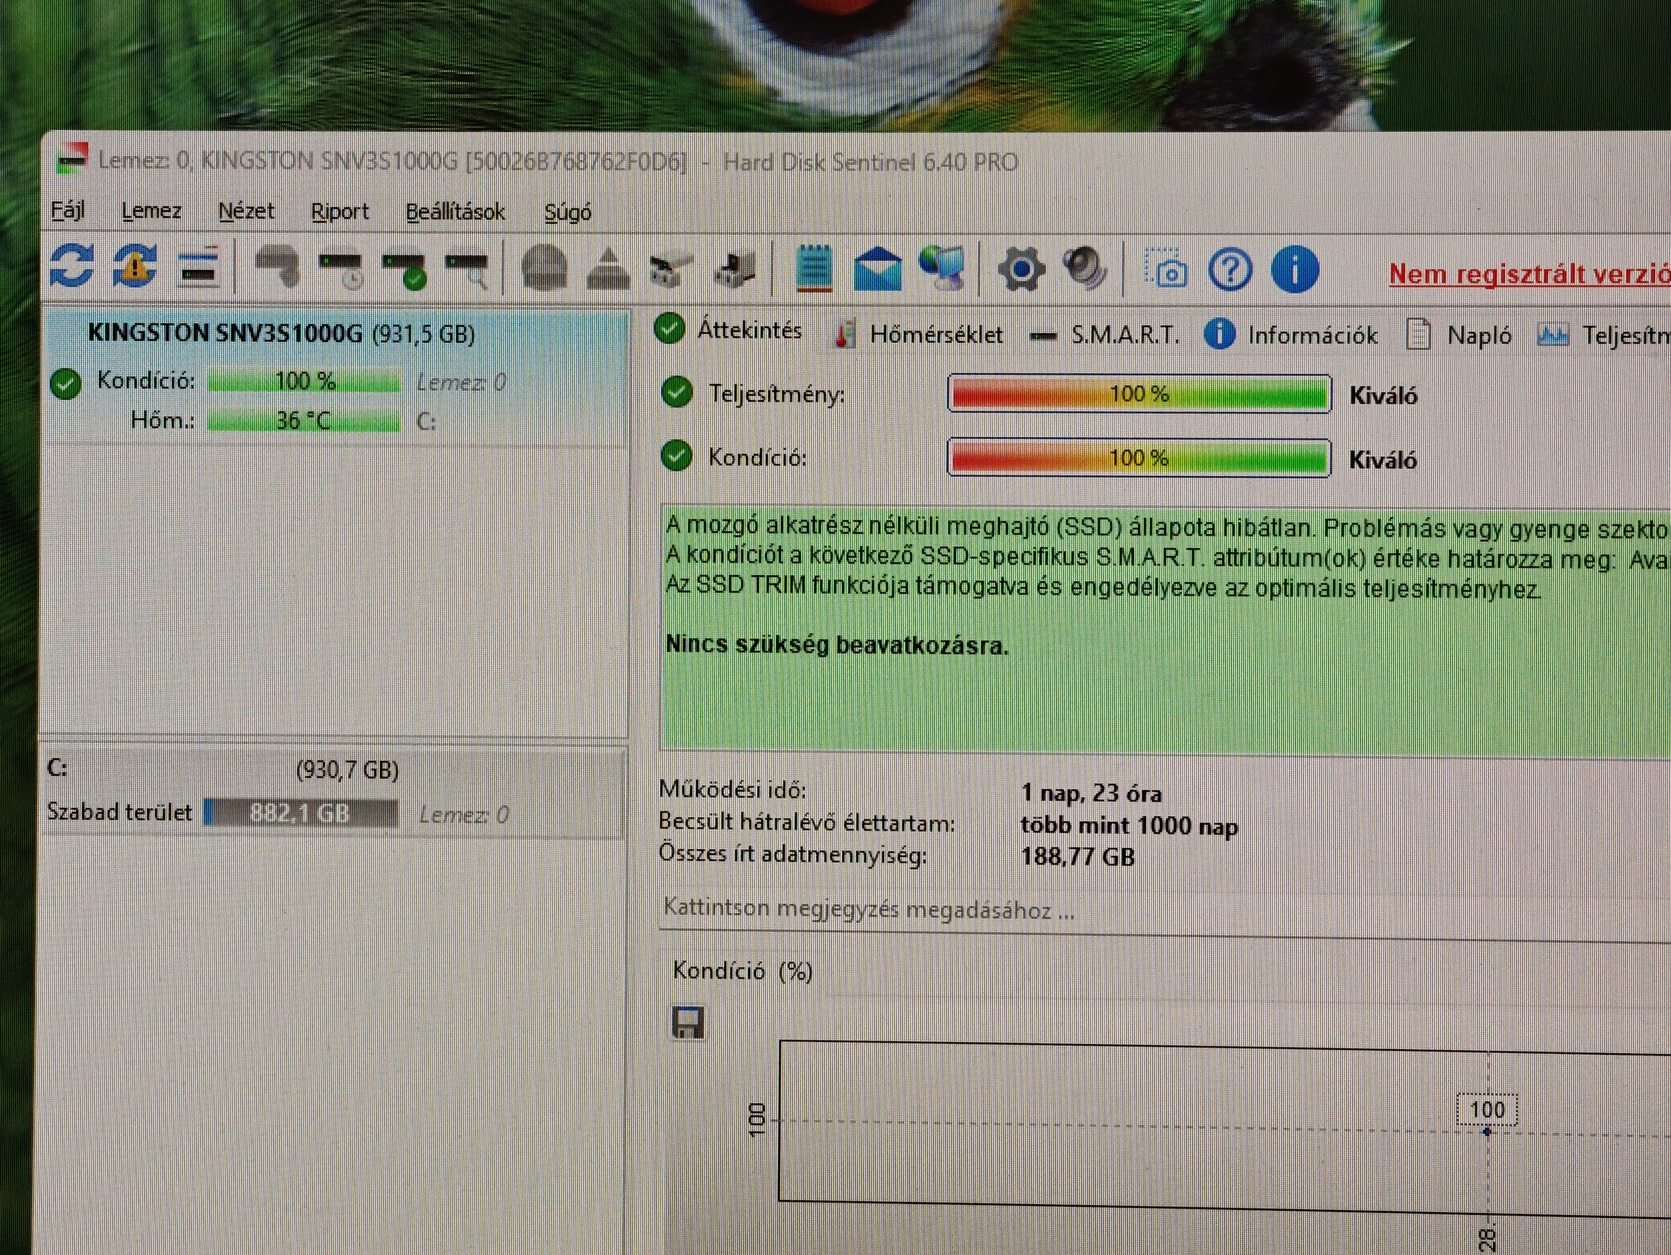This screenshot has height=1255, width=1671.
Task: Click the '188,77 GB' written data value
Action: pos(1077,857)
